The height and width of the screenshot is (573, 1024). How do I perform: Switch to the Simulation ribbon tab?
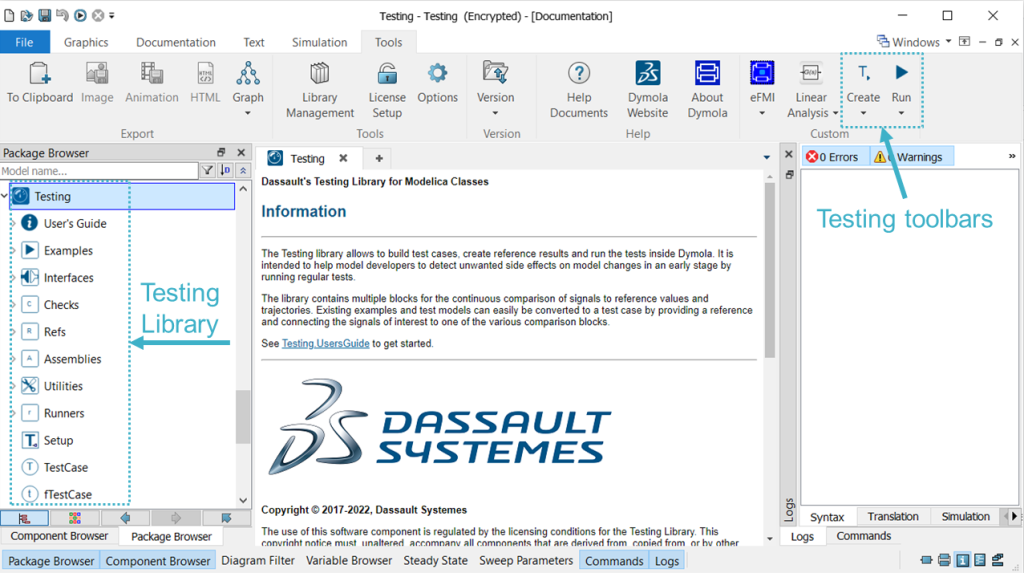pos(319,42)
